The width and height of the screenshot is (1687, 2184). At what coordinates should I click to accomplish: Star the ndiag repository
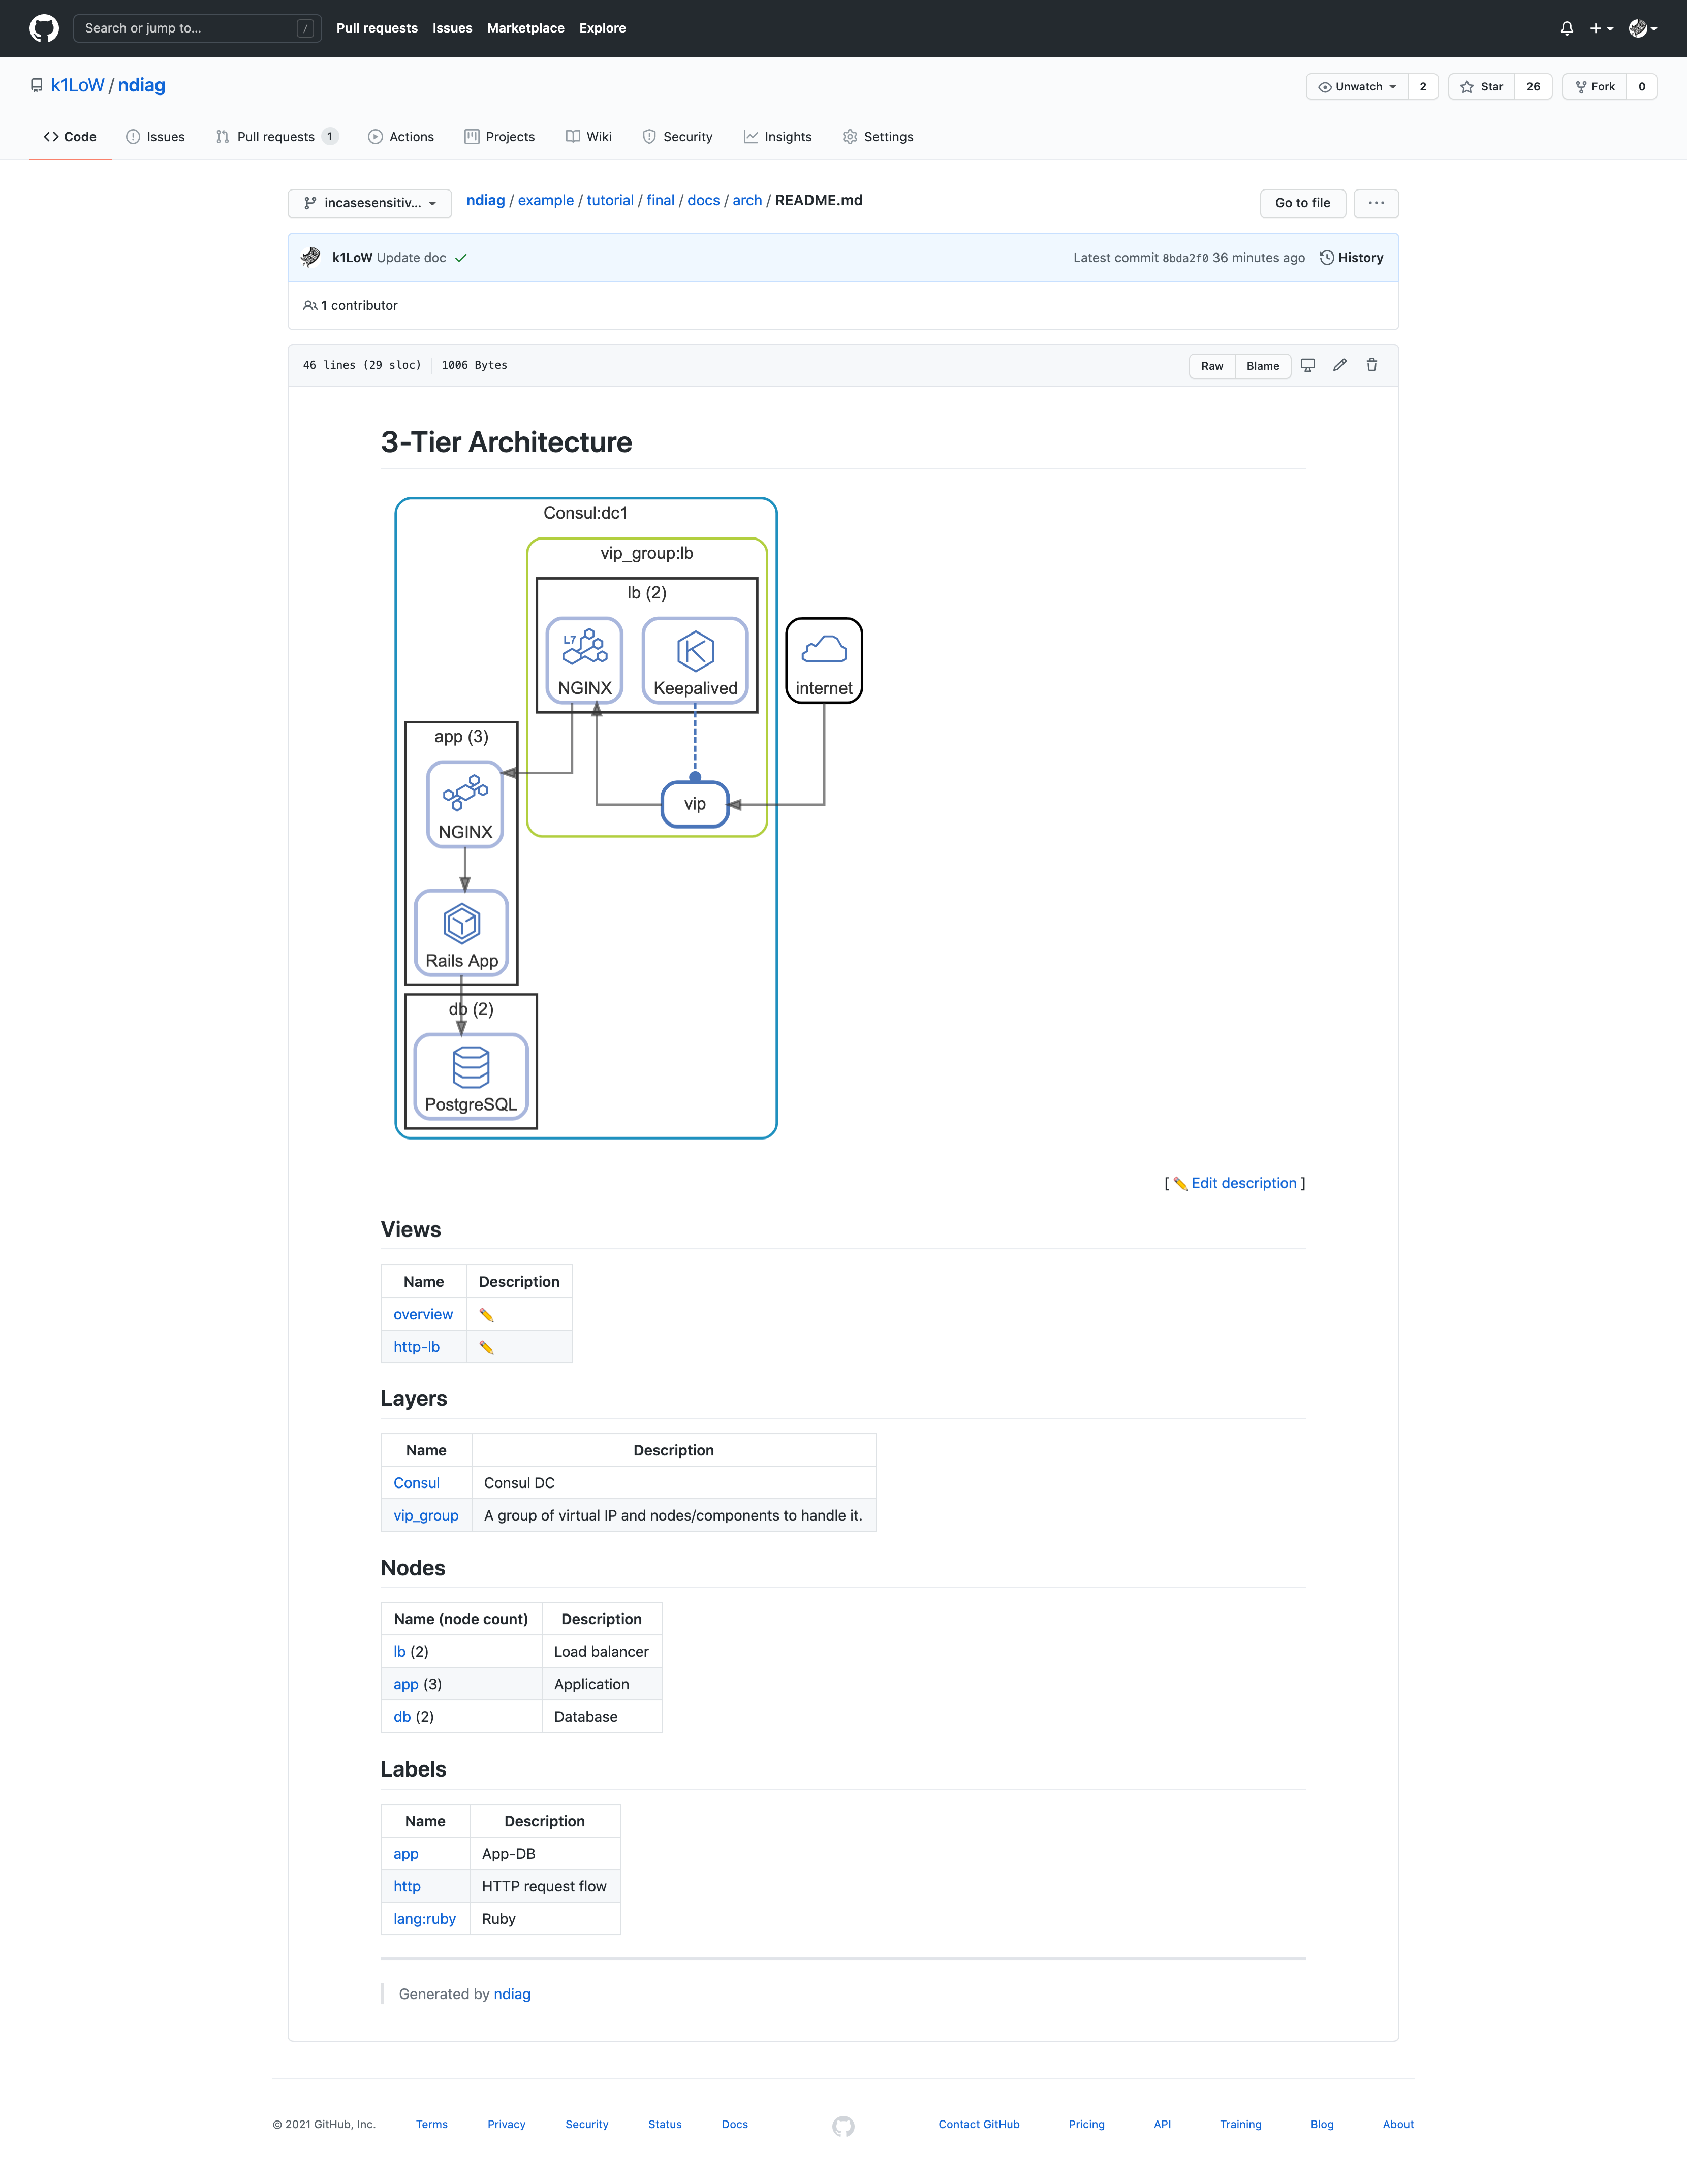pos(1481,87)
